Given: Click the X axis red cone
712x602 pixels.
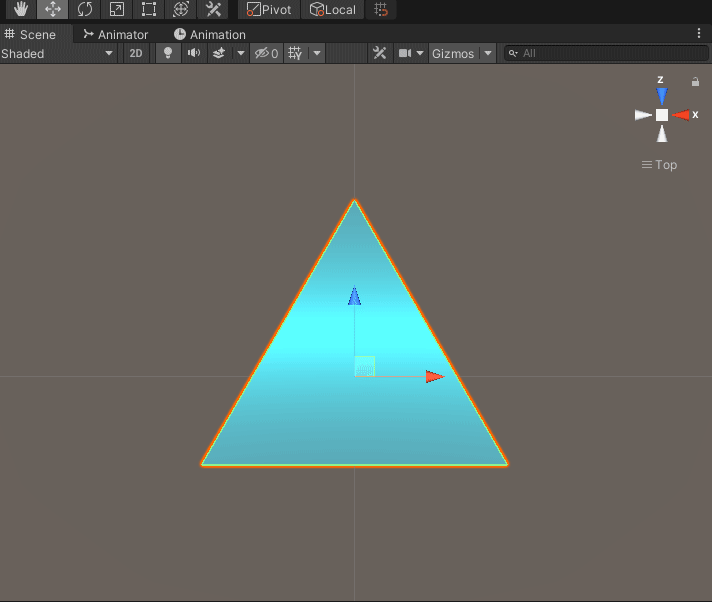Looking at the screenshot, I should click(681, 115).
